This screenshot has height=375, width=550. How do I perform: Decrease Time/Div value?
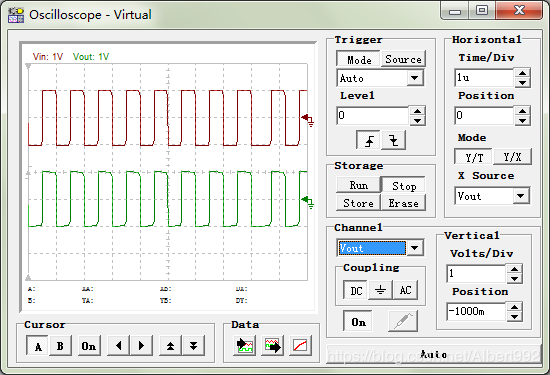tap(522, 83)
